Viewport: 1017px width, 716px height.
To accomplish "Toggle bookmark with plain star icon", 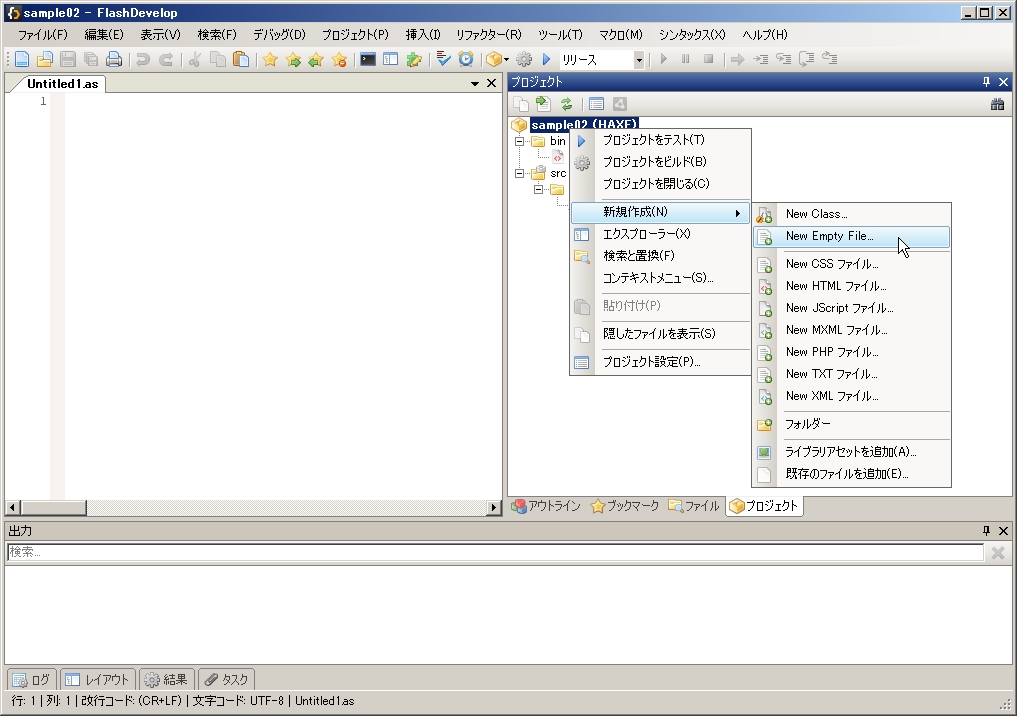I will (x=270, y=60).
